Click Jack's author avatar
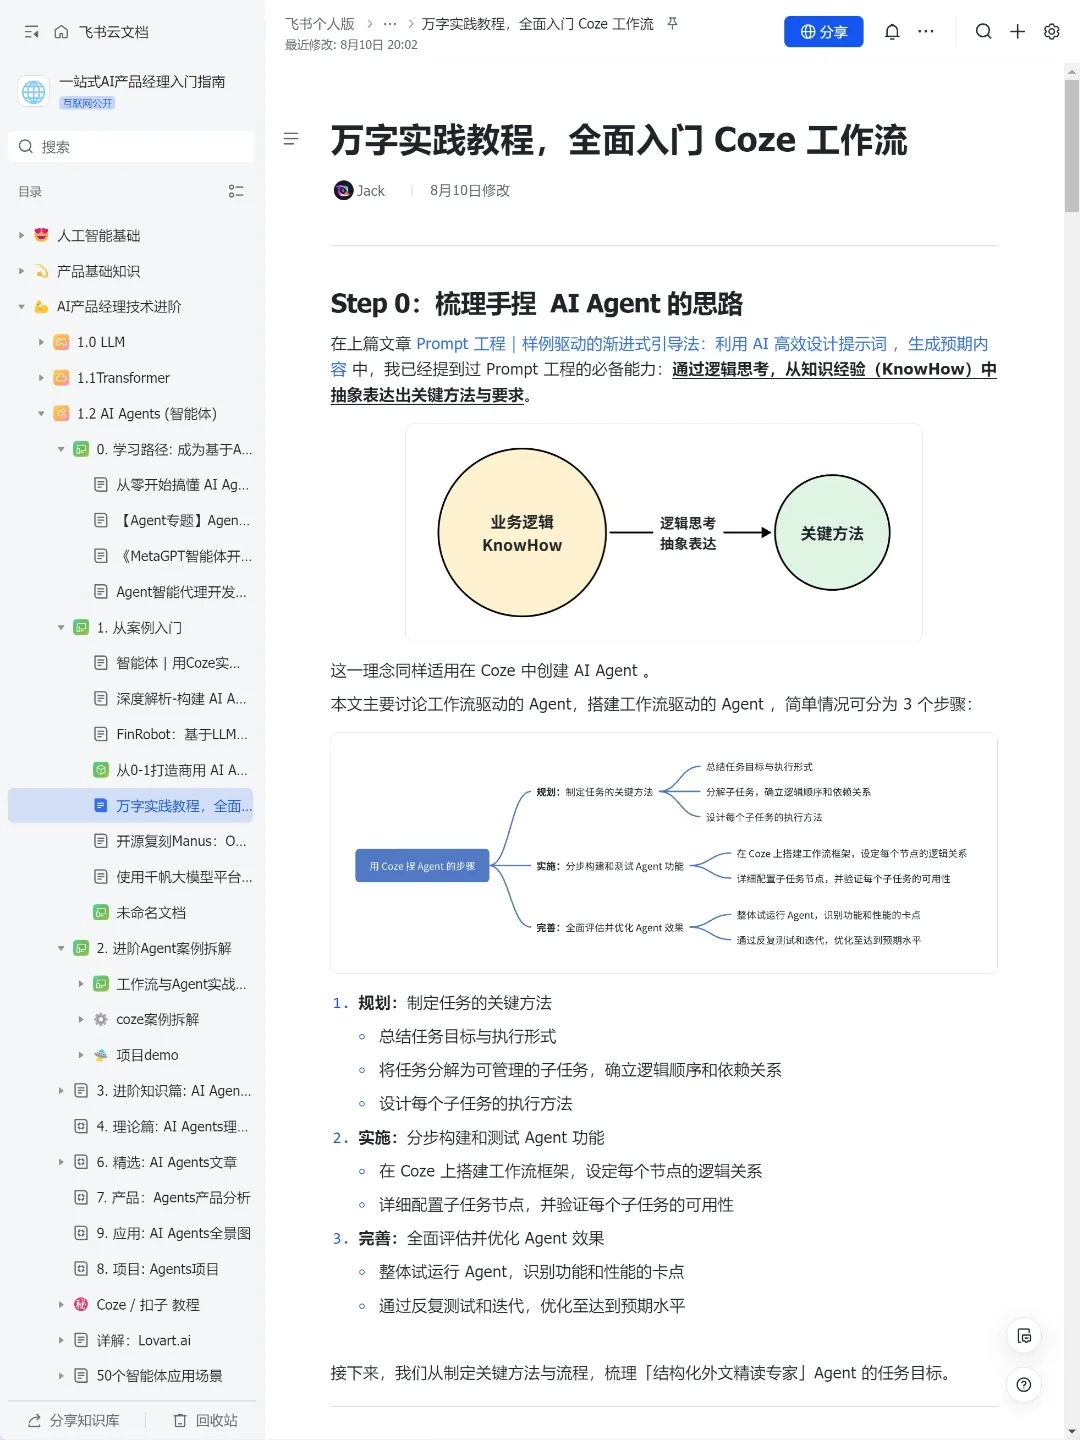1080x1440 pixels. point(343,190)
